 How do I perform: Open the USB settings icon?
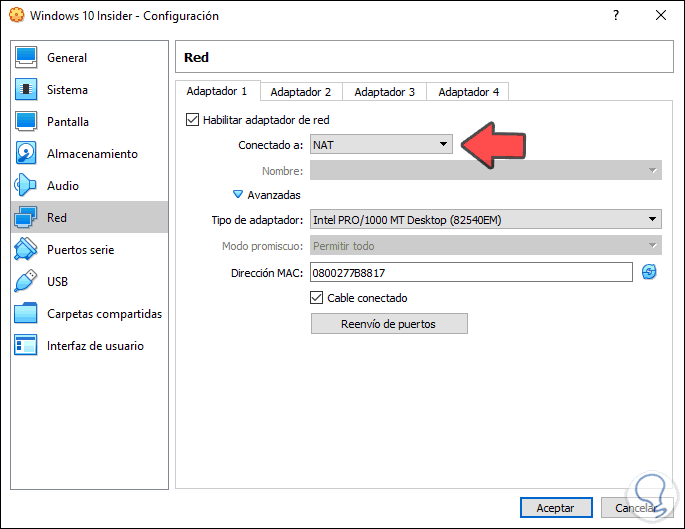(x=27, y=281)
